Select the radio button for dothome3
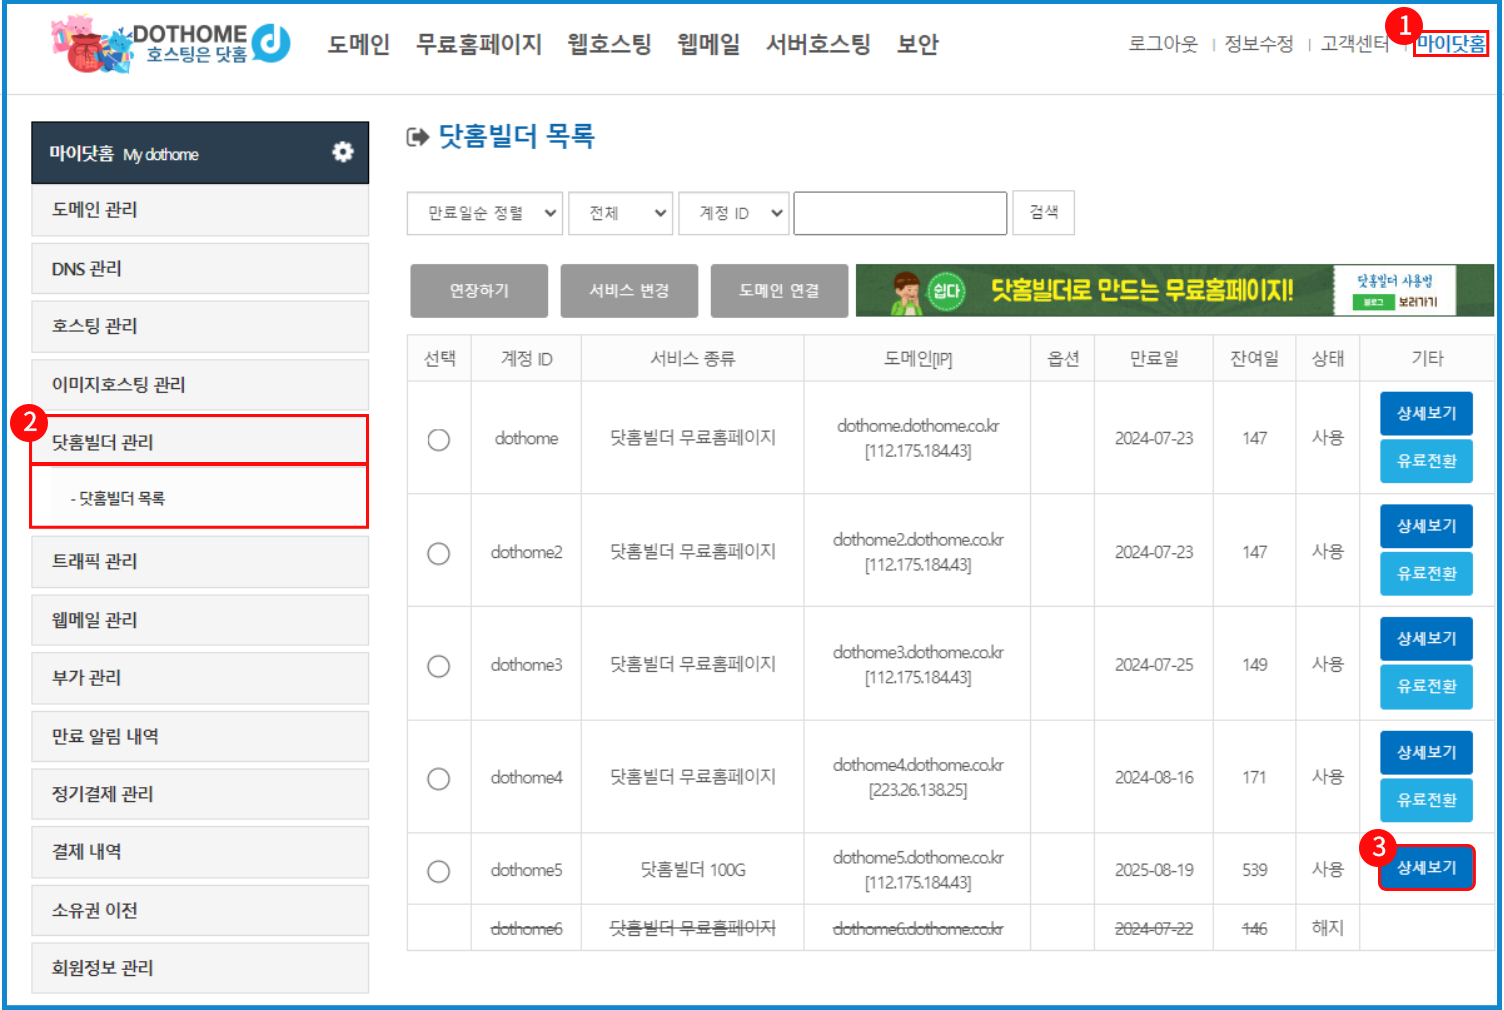This screenshot has width=1504, height=1010. (438, 666)
